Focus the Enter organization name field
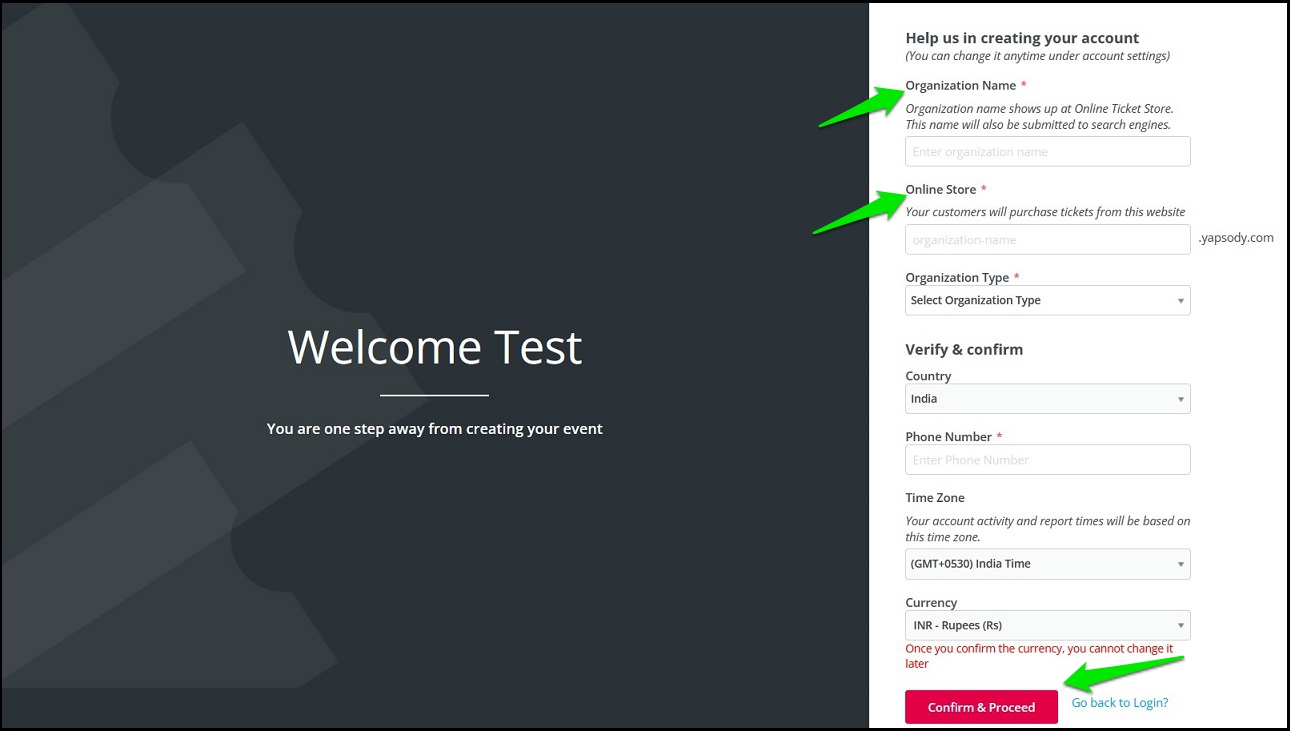 click(x=1047, y=152)
